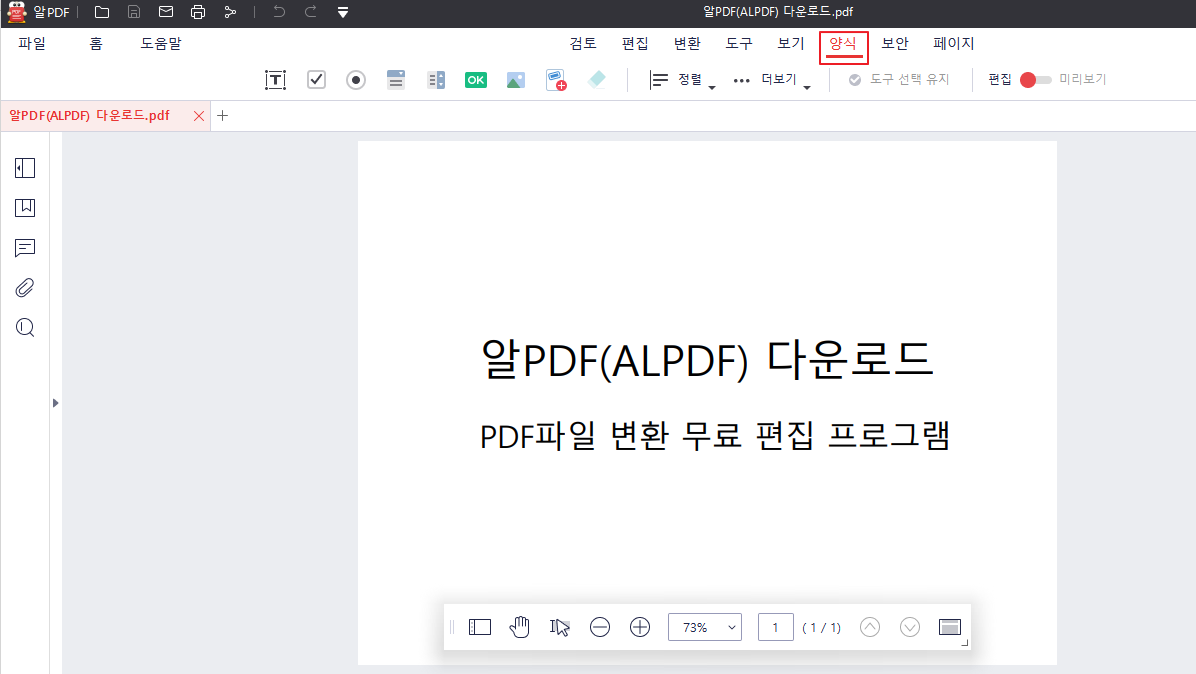Open the zoom level dropdown showing 73%
Viewport: 1196px width, 674px height.
[705, 627]
